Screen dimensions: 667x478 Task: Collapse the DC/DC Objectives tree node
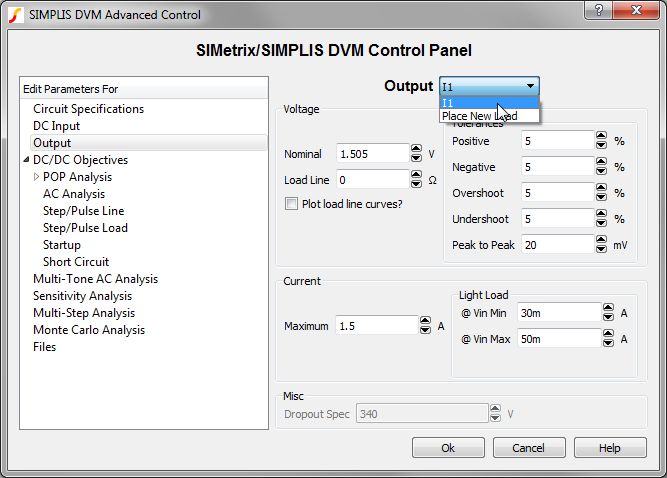26,160
